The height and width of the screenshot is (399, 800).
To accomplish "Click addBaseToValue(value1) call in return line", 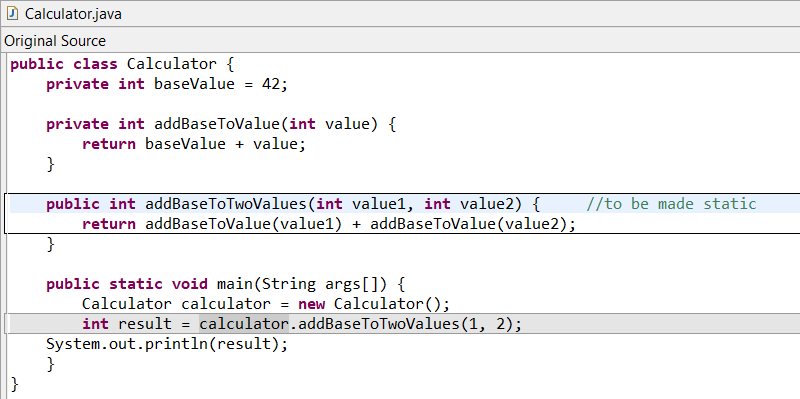I will click(243, 224).
